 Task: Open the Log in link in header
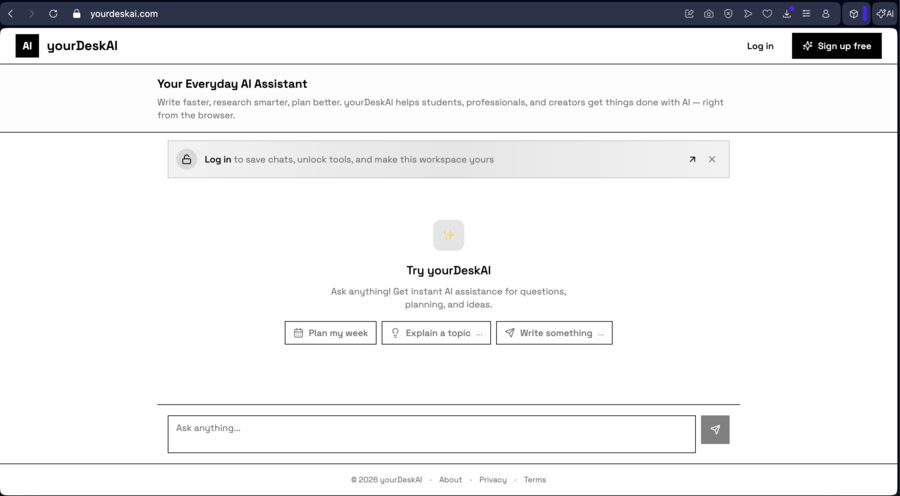760,46
